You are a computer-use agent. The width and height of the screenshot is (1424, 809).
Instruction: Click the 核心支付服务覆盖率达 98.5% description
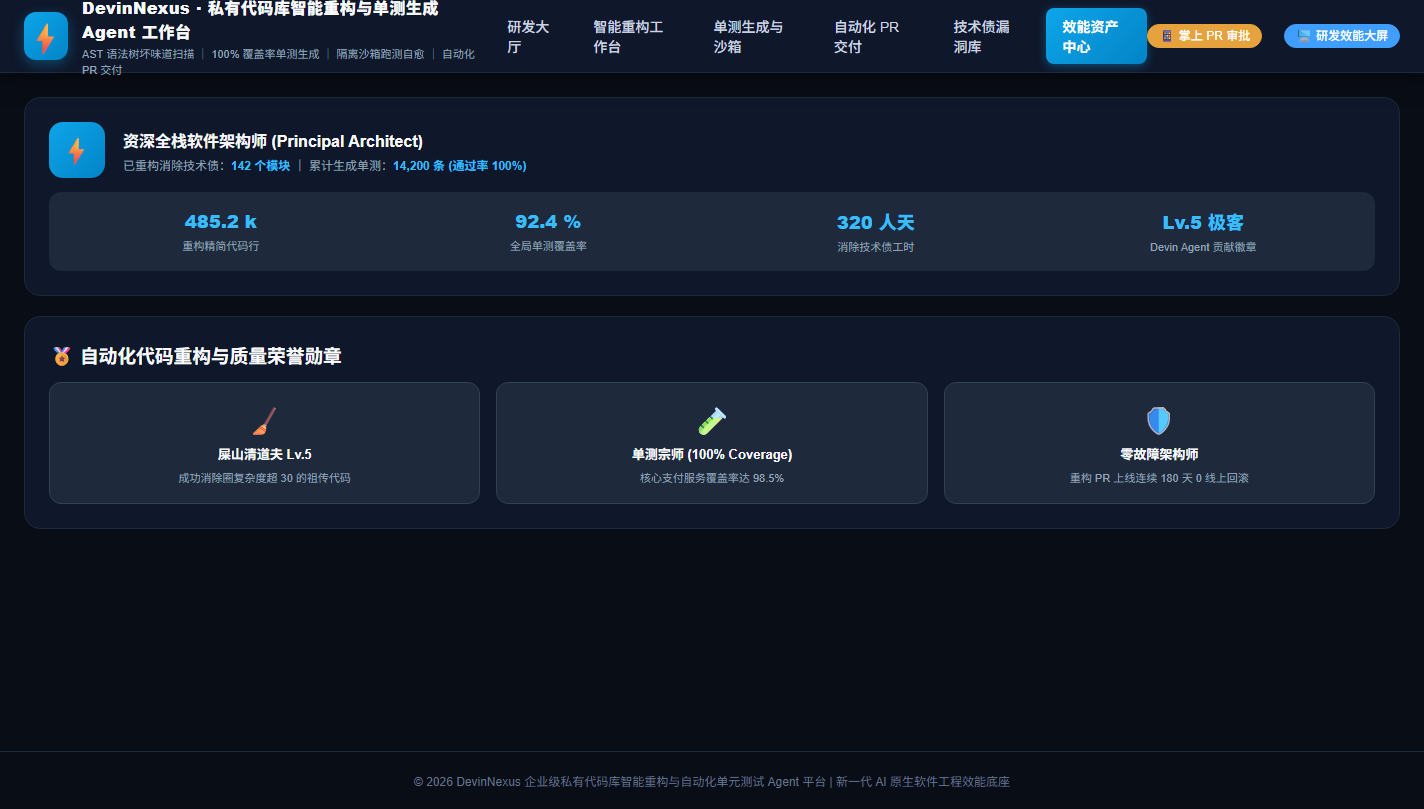712,478
